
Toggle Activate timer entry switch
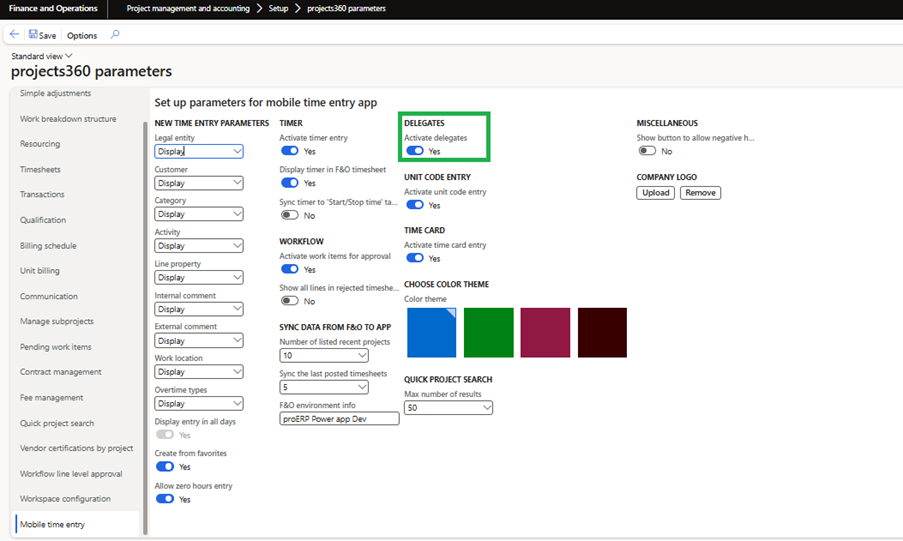coord(290,151)
